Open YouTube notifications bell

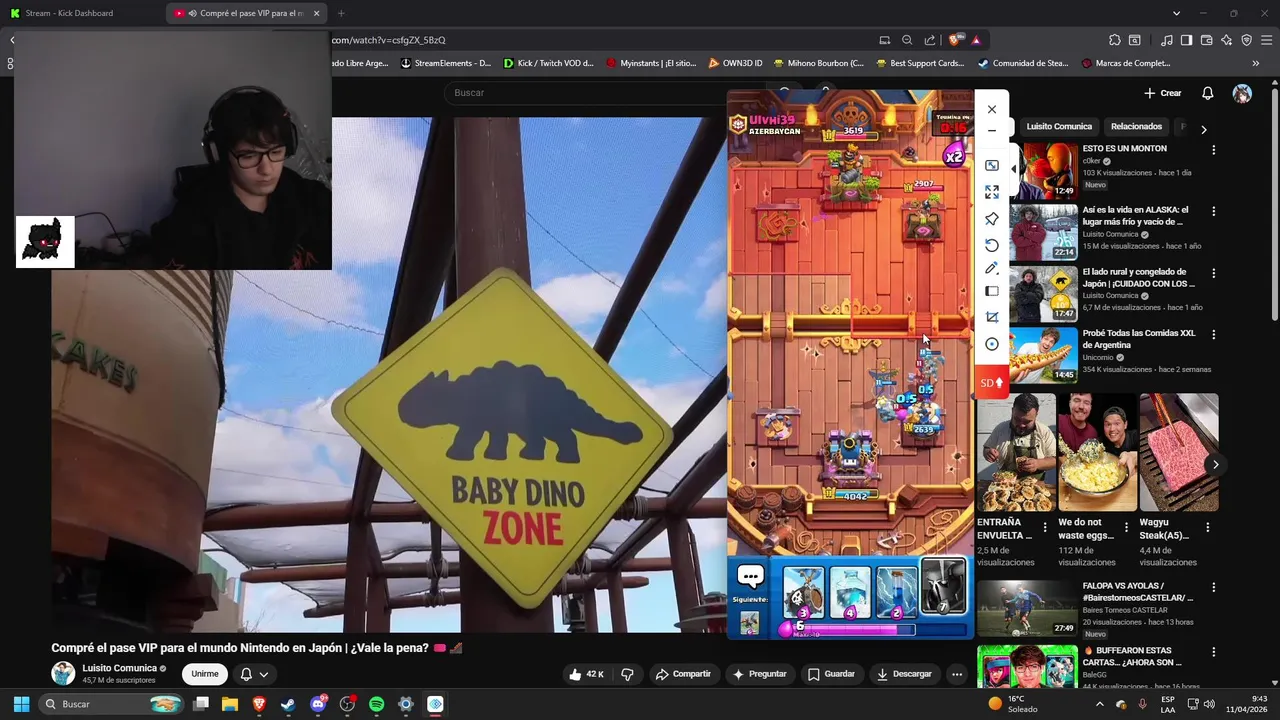pos(1207,93)
